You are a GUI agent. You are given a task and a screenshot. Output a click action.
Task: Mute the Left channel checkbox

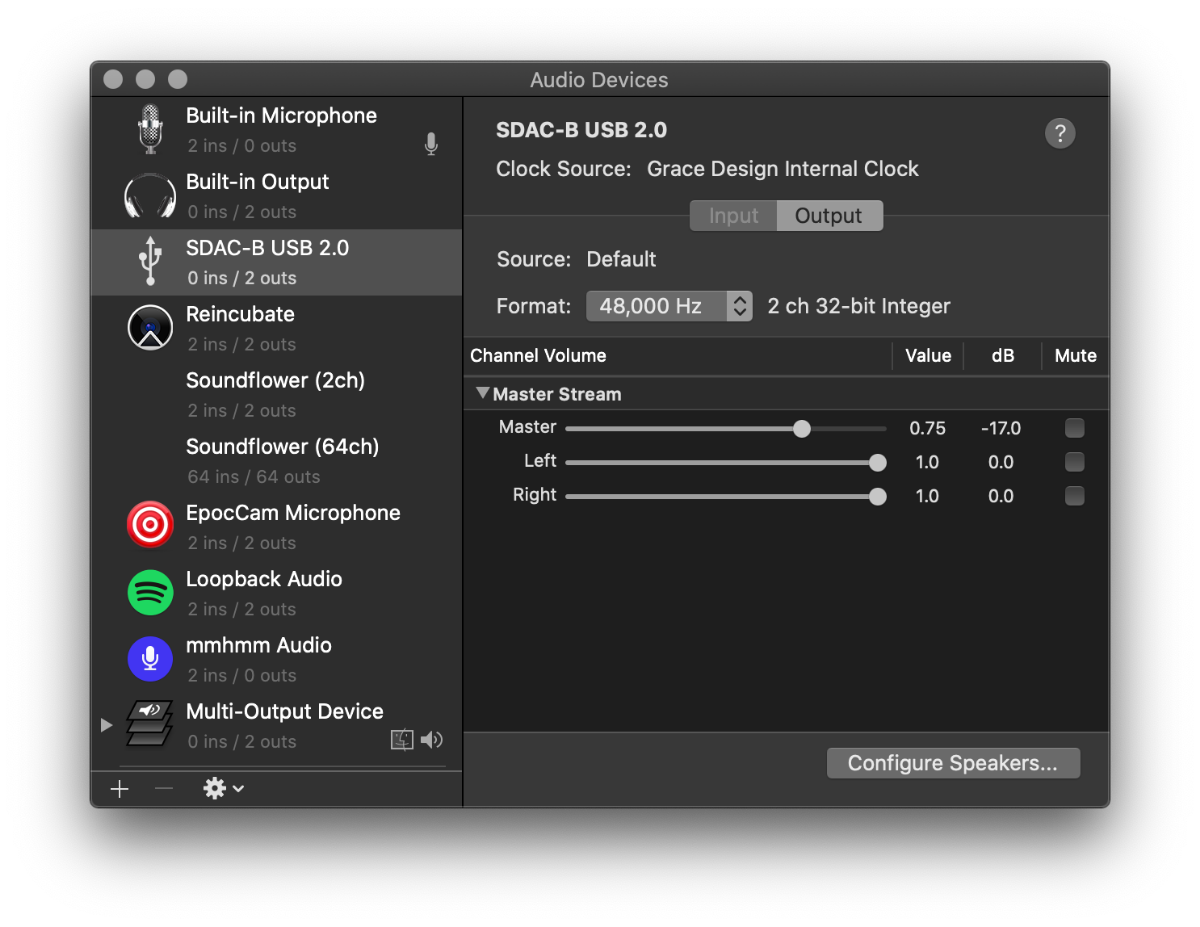click(x=1075, y=462)
